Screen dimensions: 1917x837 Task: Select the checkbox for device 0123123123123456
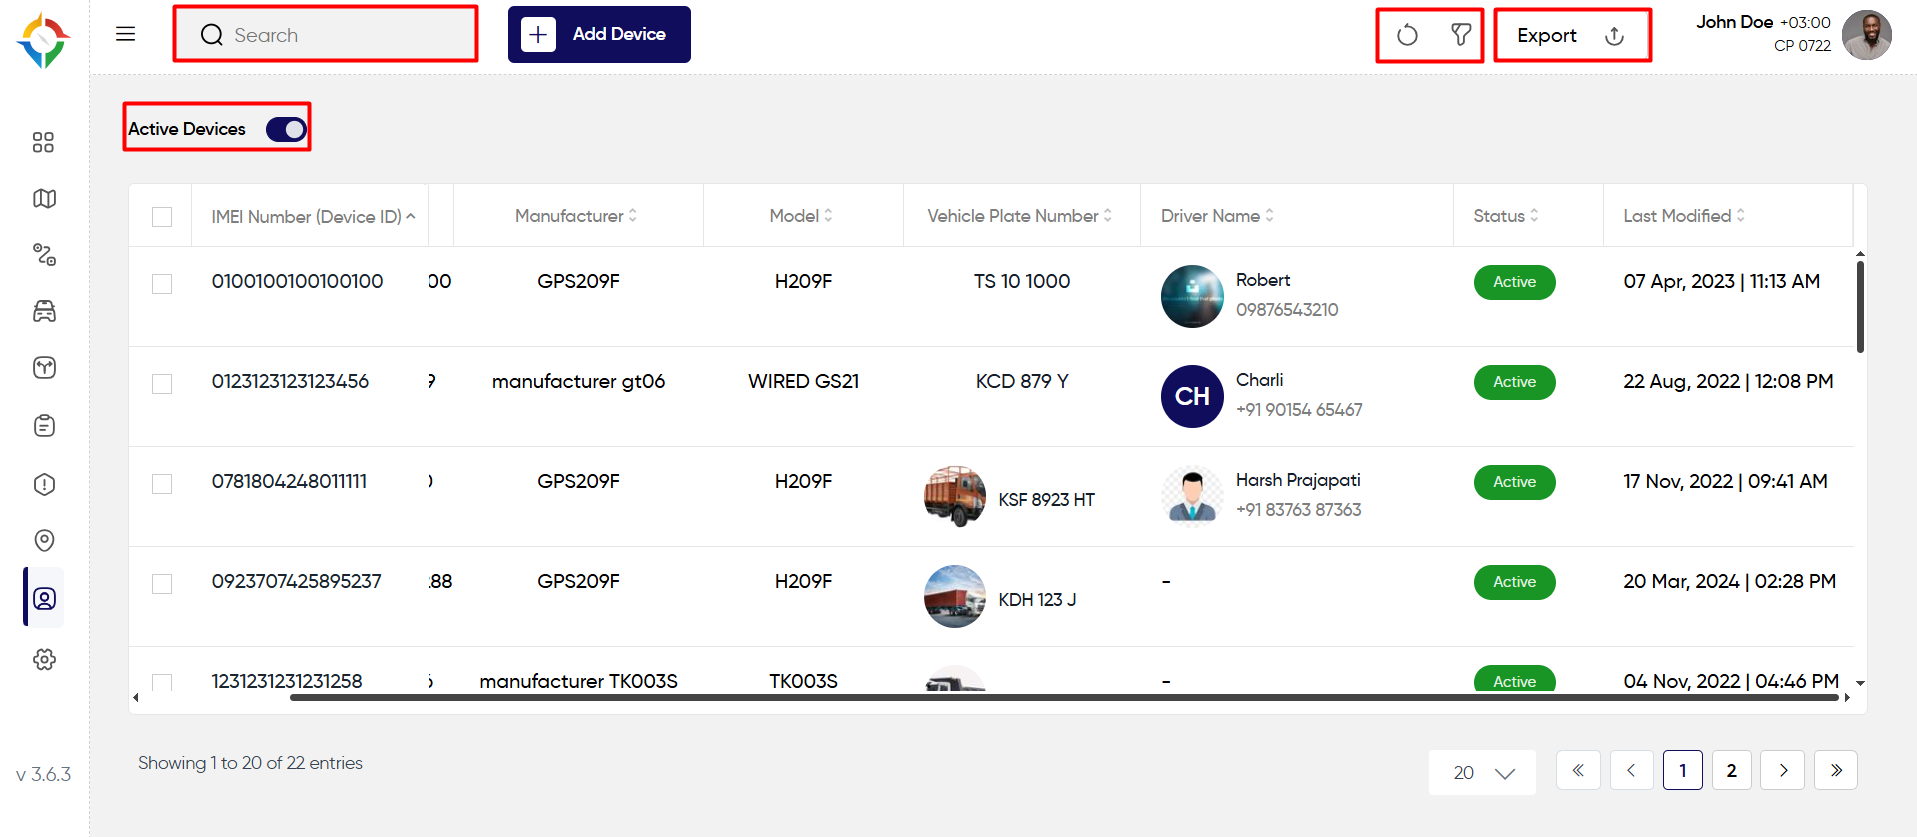(x=162, y=384)
